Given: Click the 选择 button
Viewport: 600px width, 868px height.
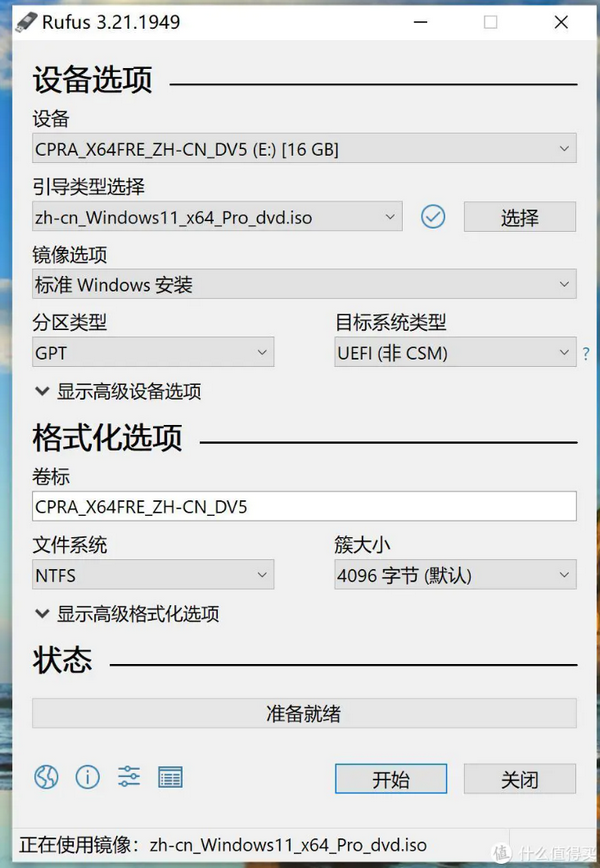Looking at the screenshot, I should [519, 217].
